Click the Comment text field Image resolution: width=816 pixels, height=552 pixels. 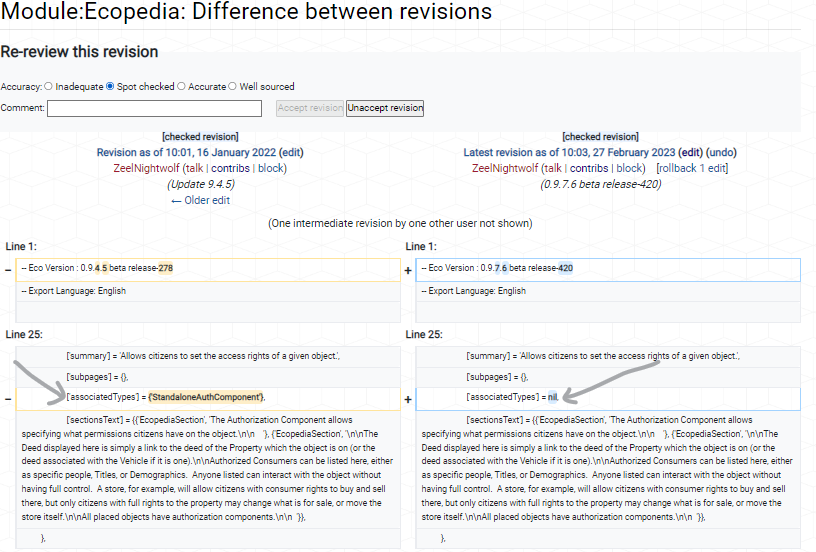pyautogui.click(x=155, y=108)
